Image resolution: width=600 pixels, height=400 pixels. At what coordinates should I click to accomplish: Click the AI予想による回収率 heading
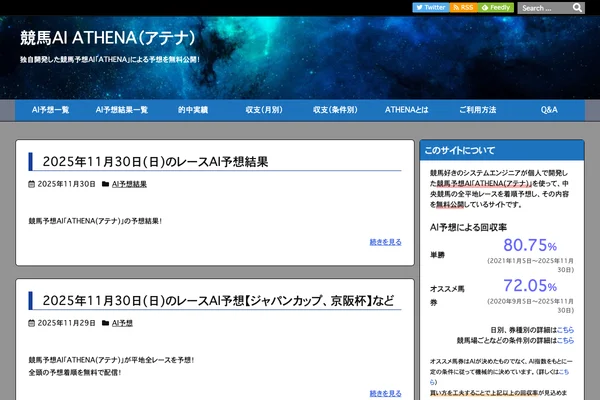(468, 227)
